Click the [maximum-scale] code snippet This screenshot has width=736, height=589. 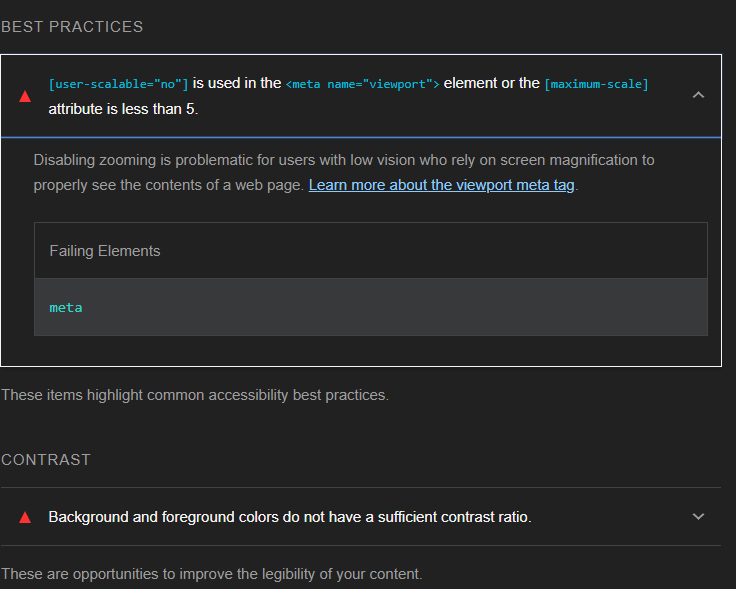point(596,84)
